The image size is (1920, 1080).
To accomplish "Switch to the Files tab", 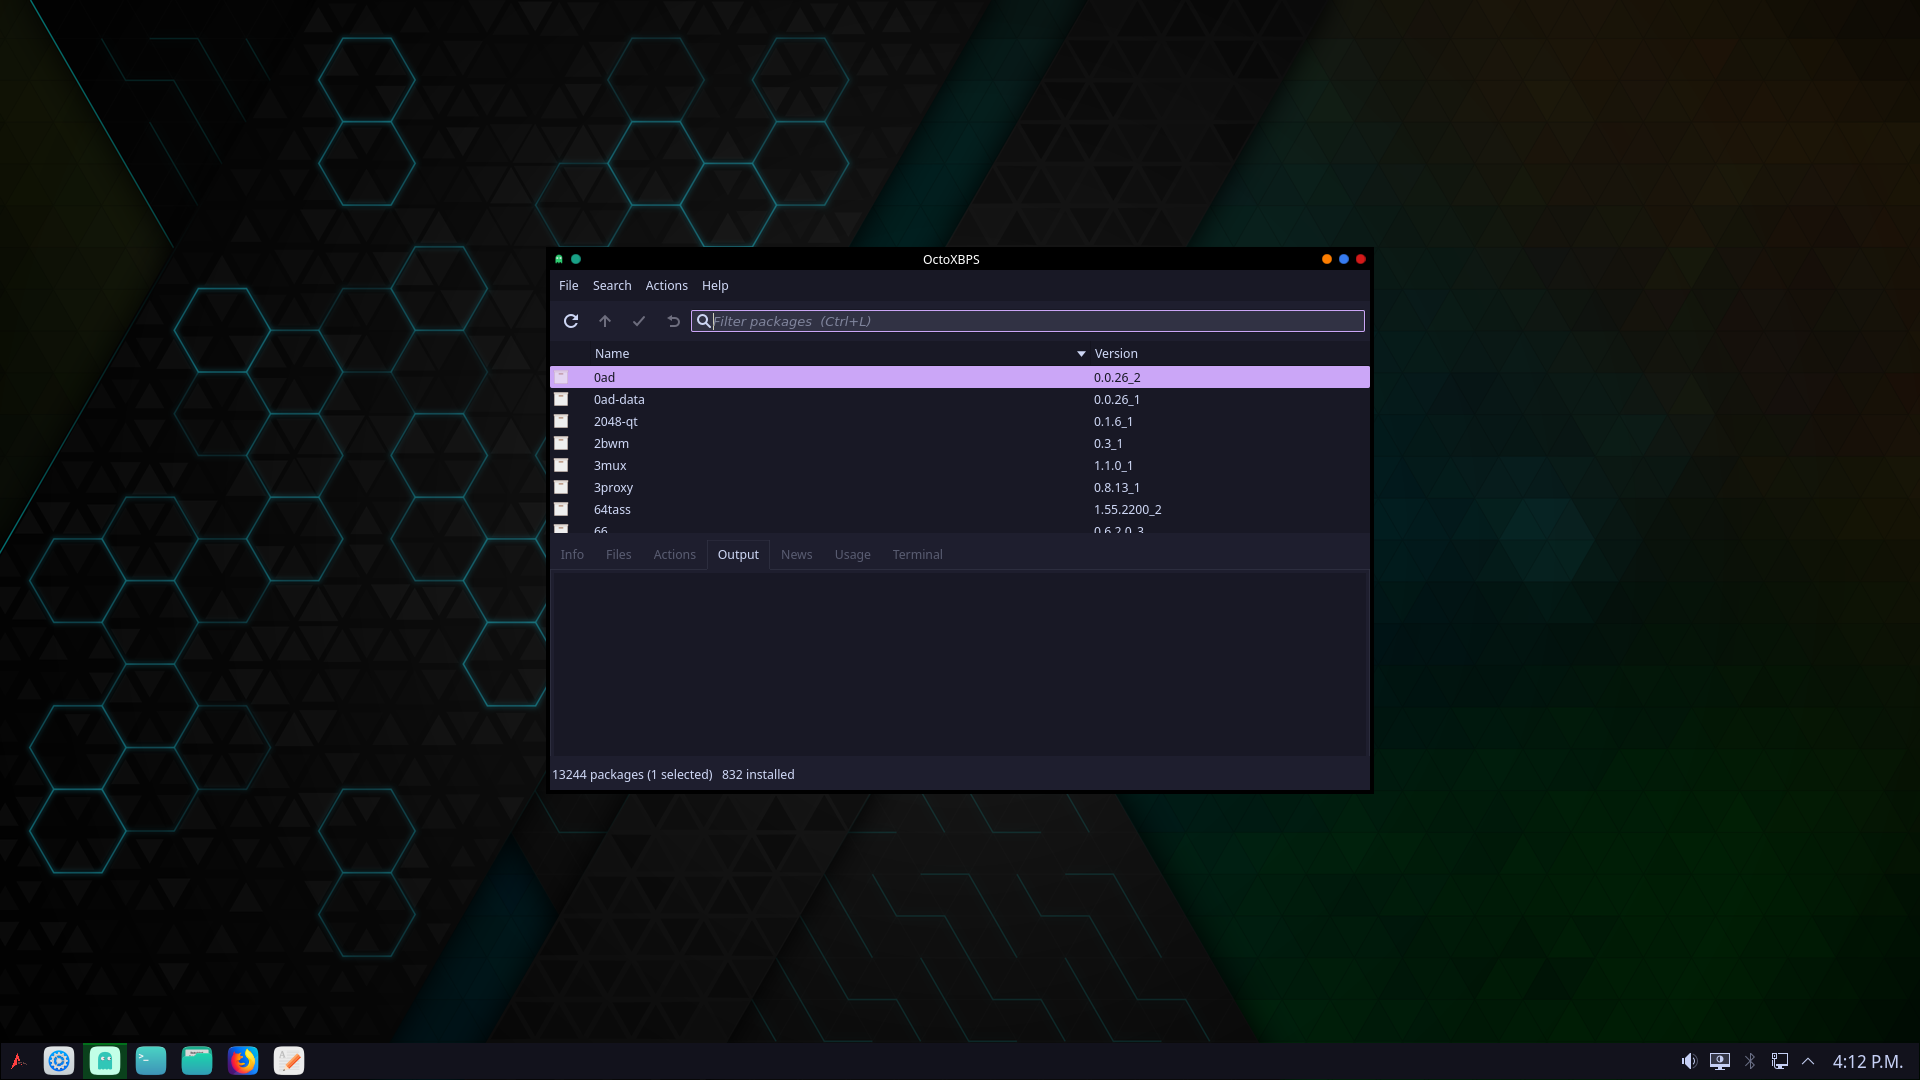I will 618,555.
